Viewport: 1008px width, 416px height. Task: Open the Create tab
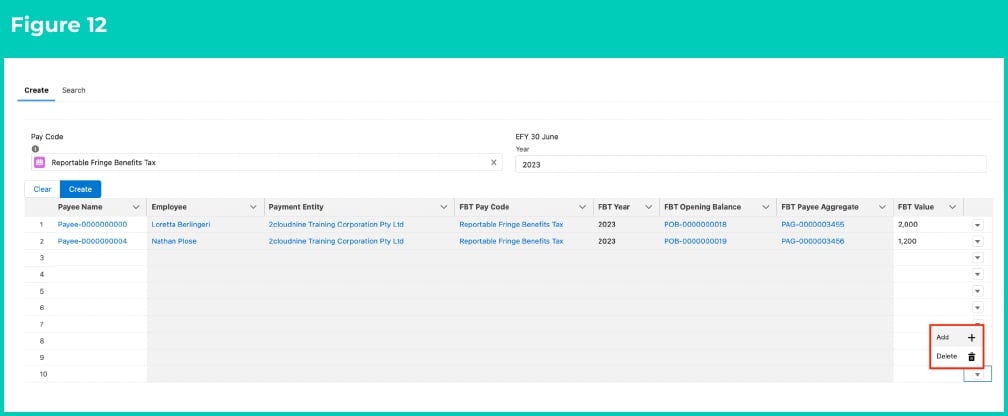36,90
